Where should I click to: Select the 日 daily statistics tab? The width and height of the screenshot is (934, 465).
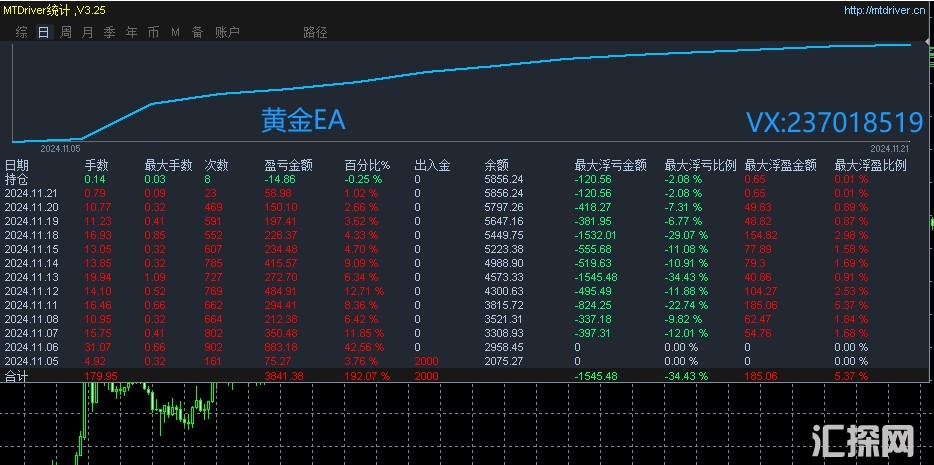click(x=43, y=32)
